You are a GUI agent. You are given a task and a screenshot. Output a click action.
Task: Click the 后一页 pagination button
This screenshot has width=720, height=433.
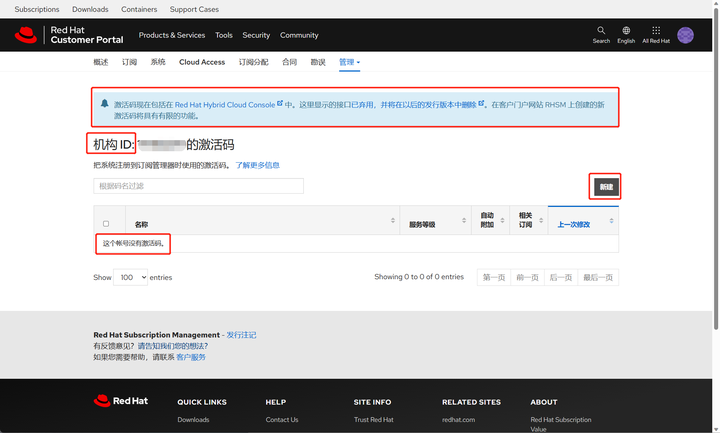pyautogui.click(x=561, y=277)
